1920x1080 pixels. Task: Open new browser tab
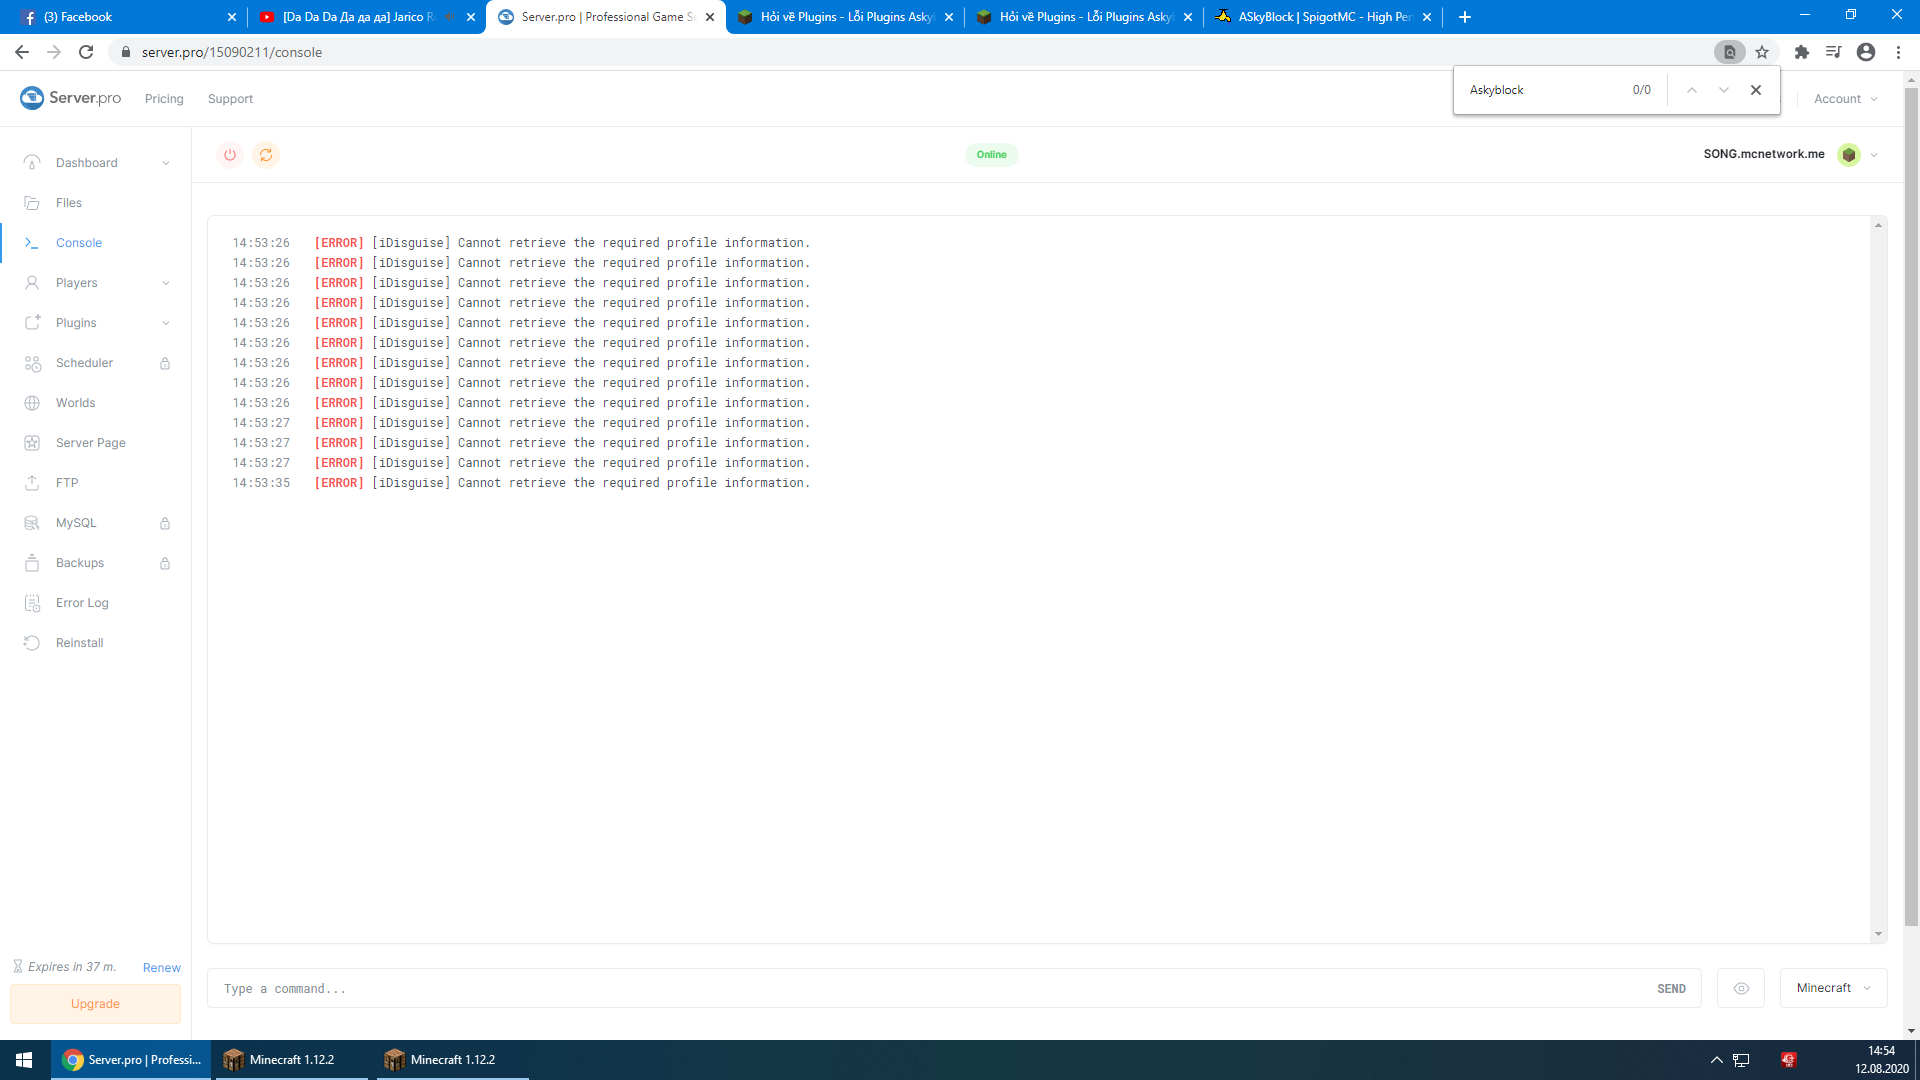pos(1465,17)
